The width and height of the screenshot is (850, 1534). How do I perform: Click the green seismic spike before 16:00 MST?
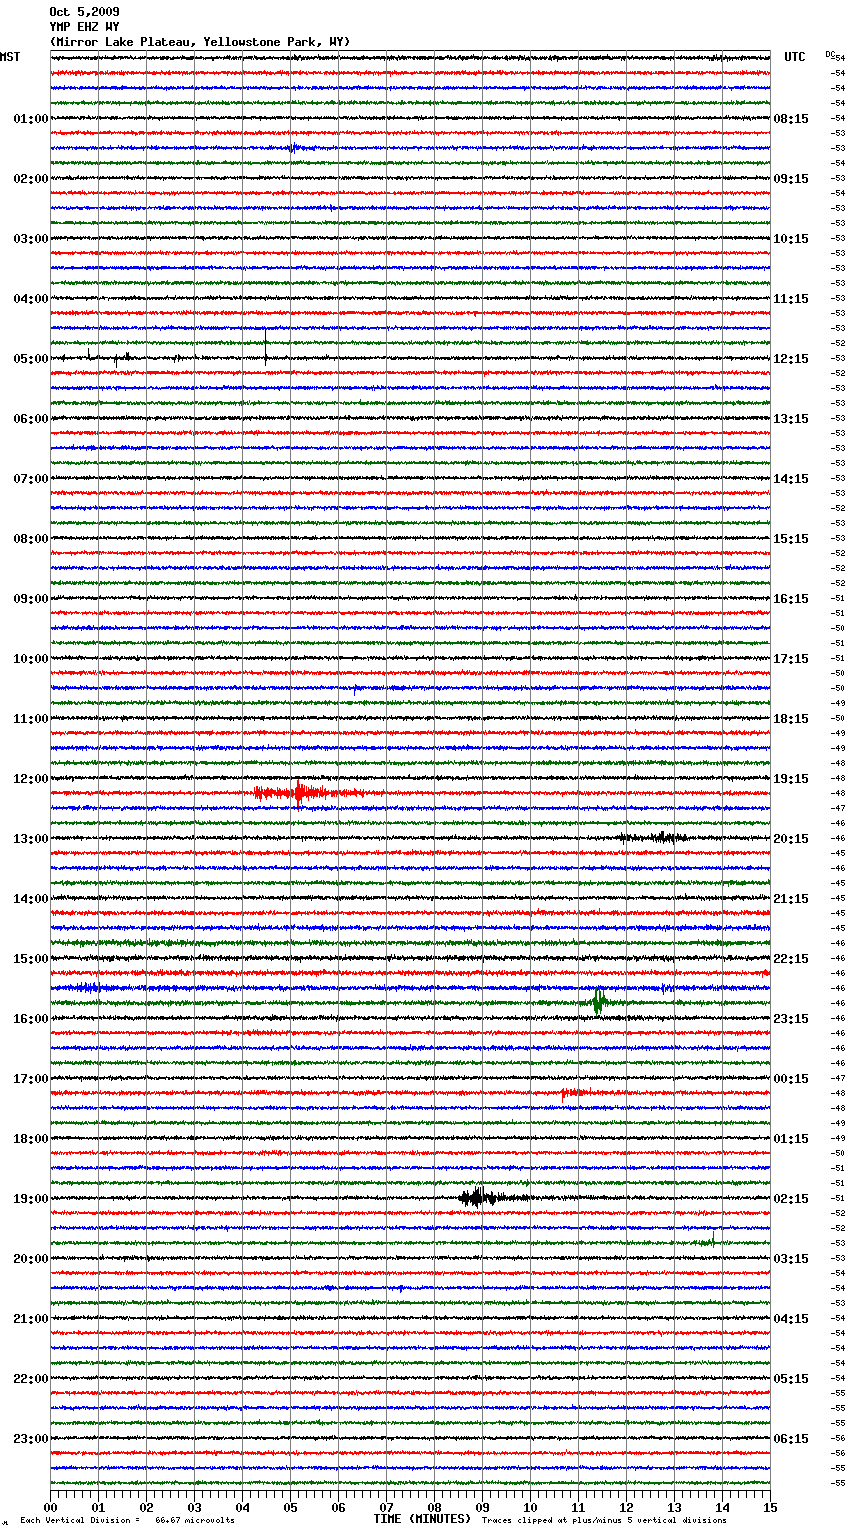tap(599, 1001)
